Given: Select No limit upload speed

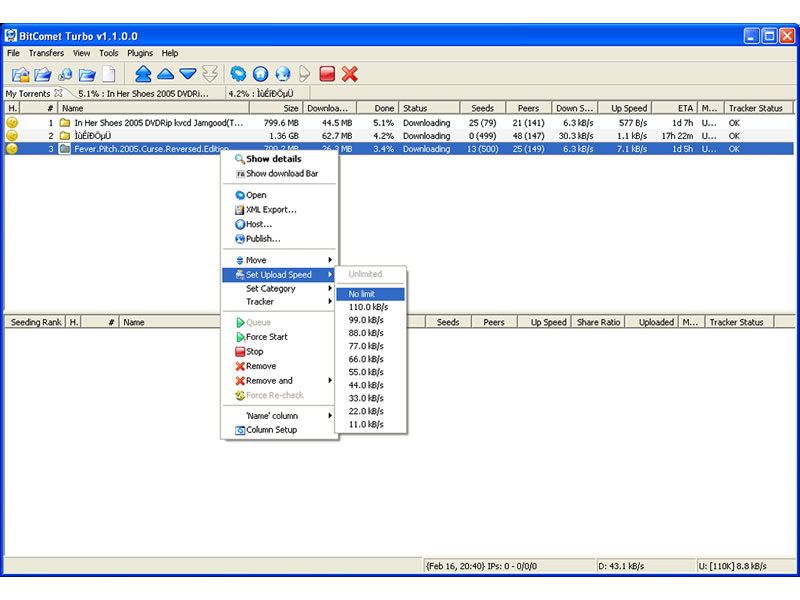Looking at the screenshot, I should 370,294.
